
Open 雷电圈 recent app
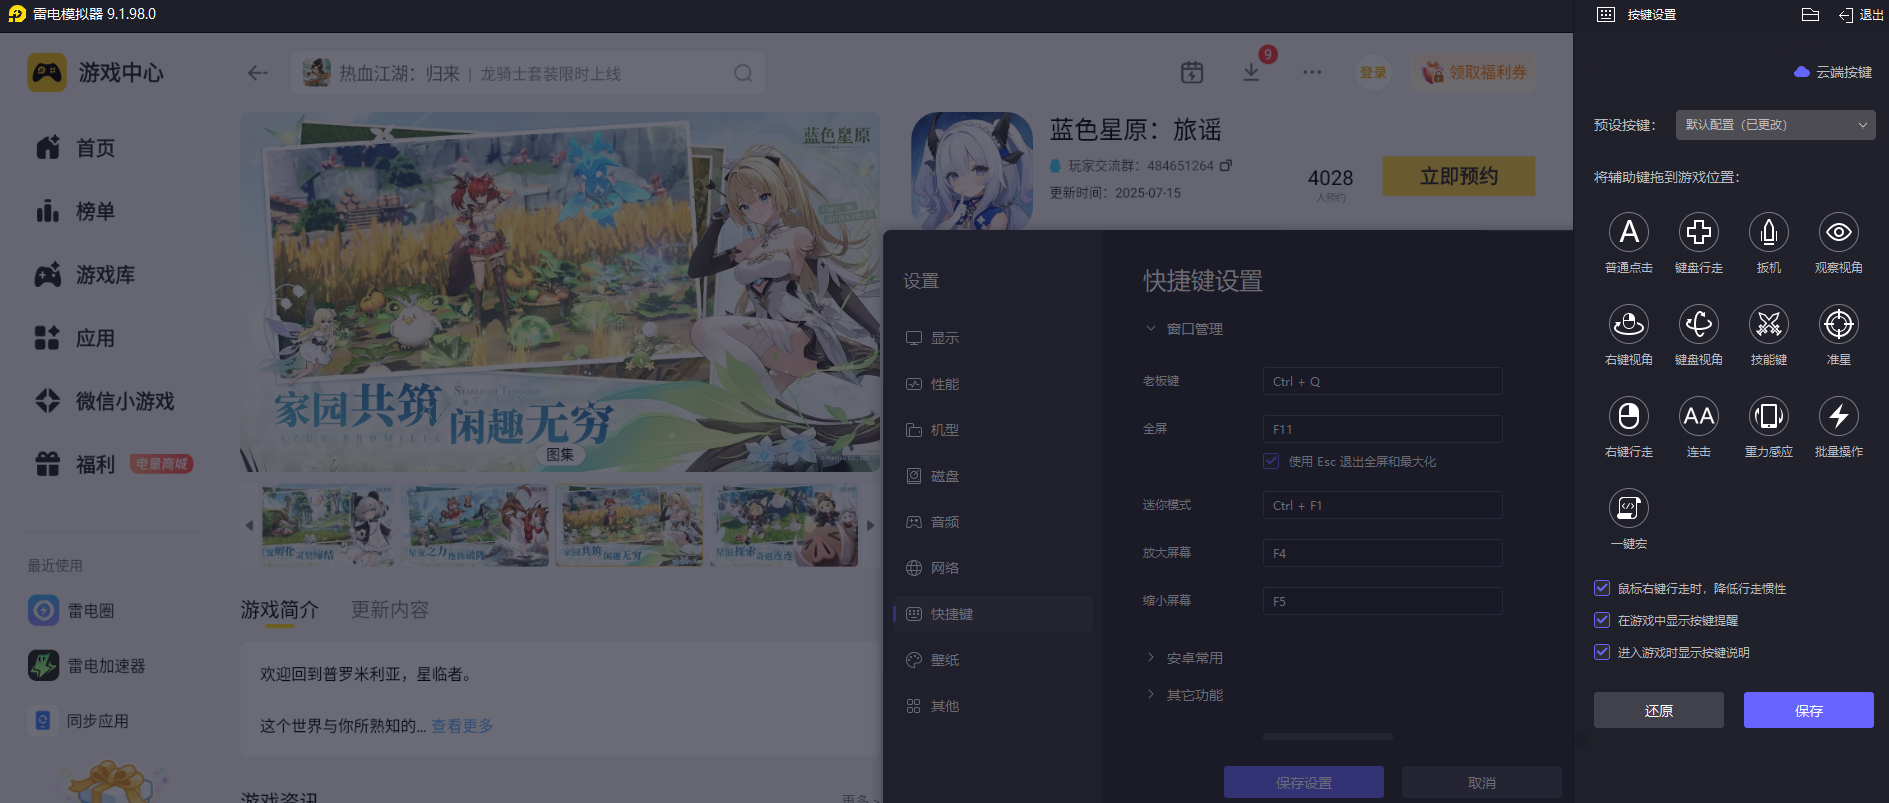click(x=71, y=610)
